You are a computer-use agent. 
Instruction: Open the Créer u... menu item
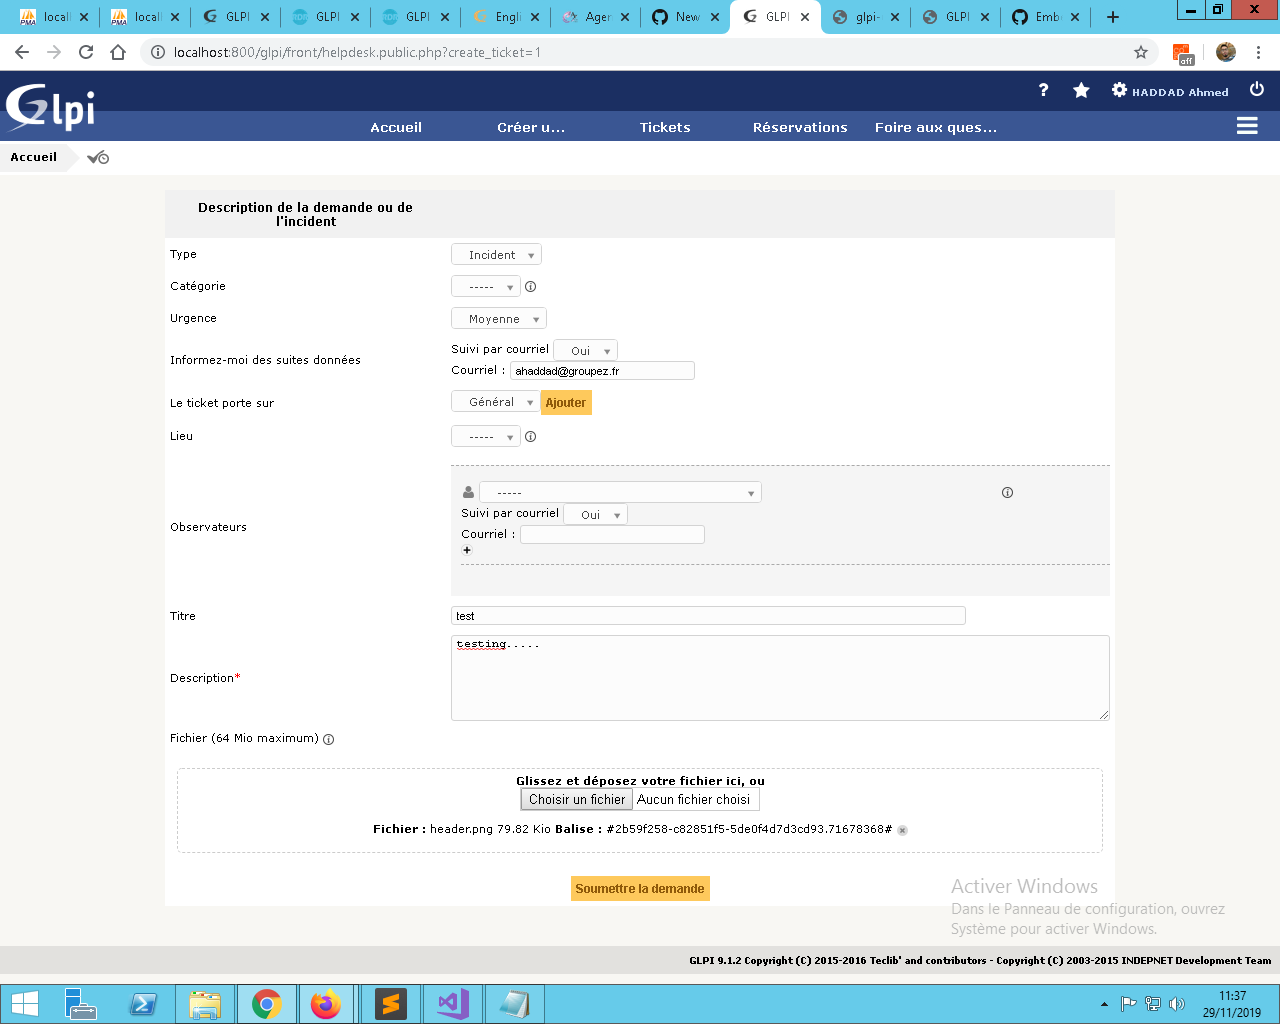(531, 127)
